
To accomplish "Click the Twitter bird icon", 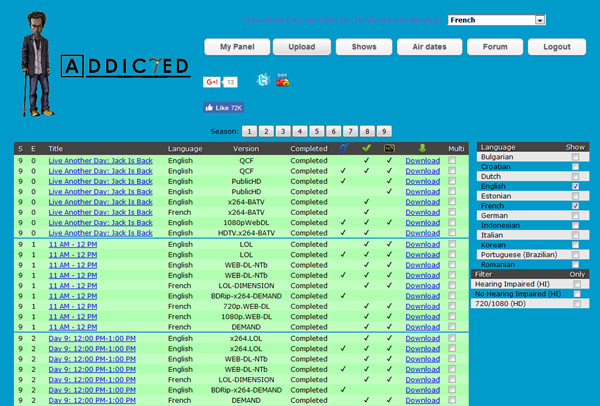I will 262,80.
